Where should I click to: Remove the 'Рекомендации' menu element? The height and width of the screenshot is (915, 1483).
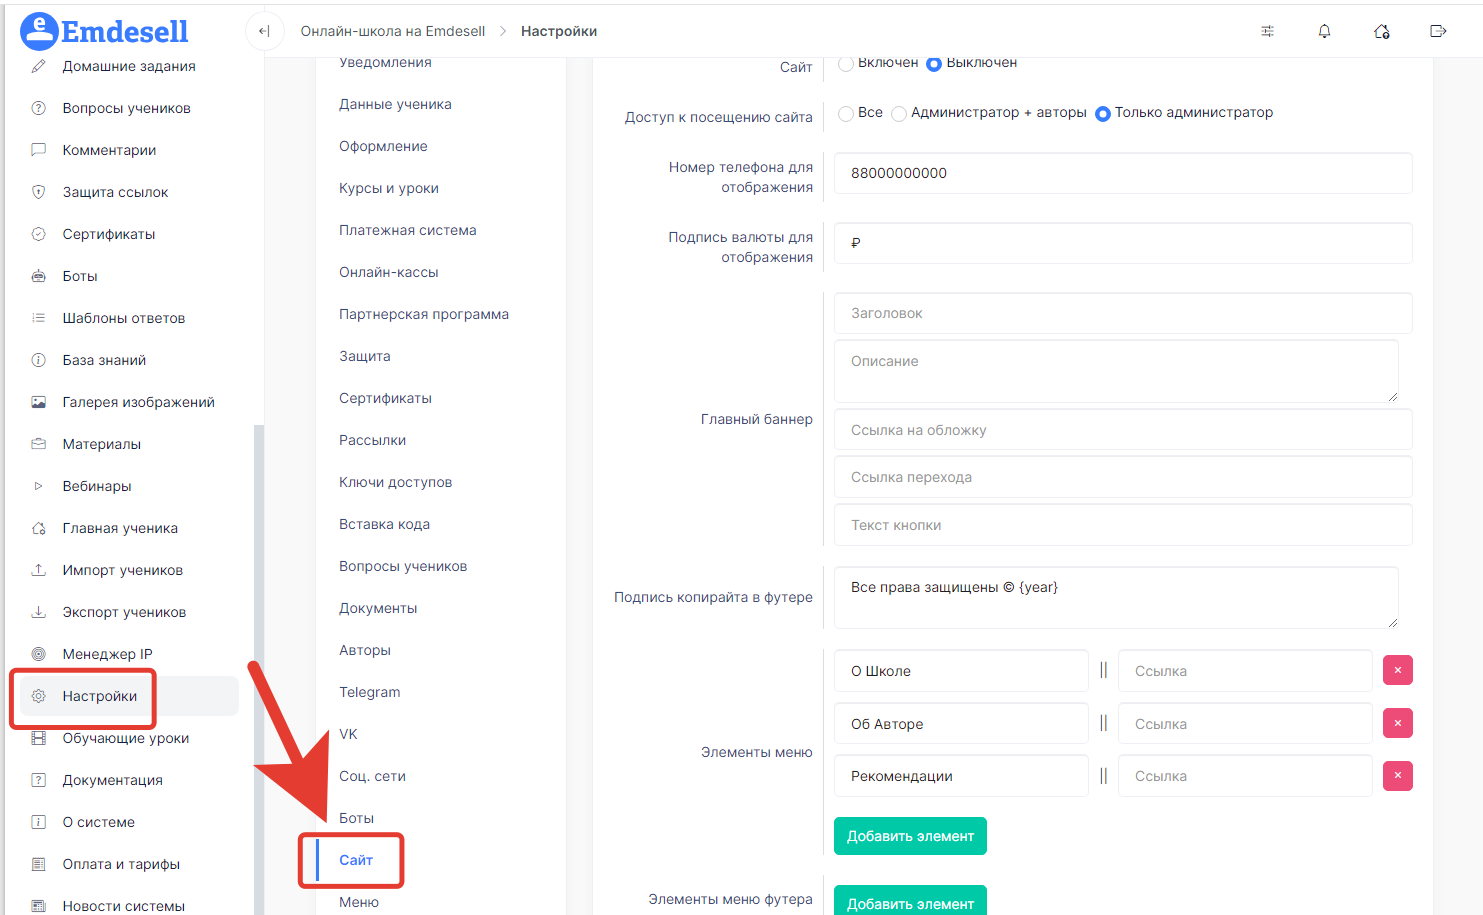pos(1397,775)
